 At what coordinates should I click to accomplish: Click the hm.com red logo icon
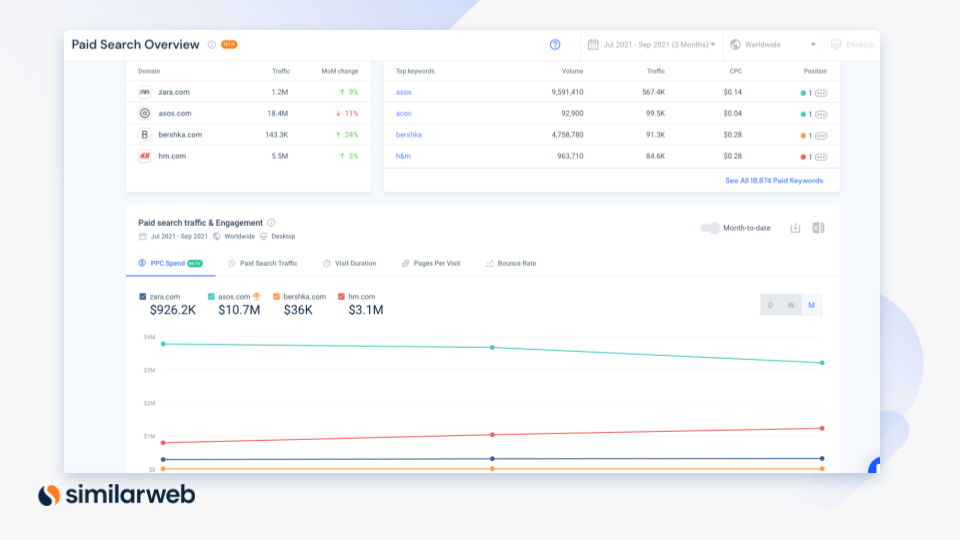(x=144, y=156)
